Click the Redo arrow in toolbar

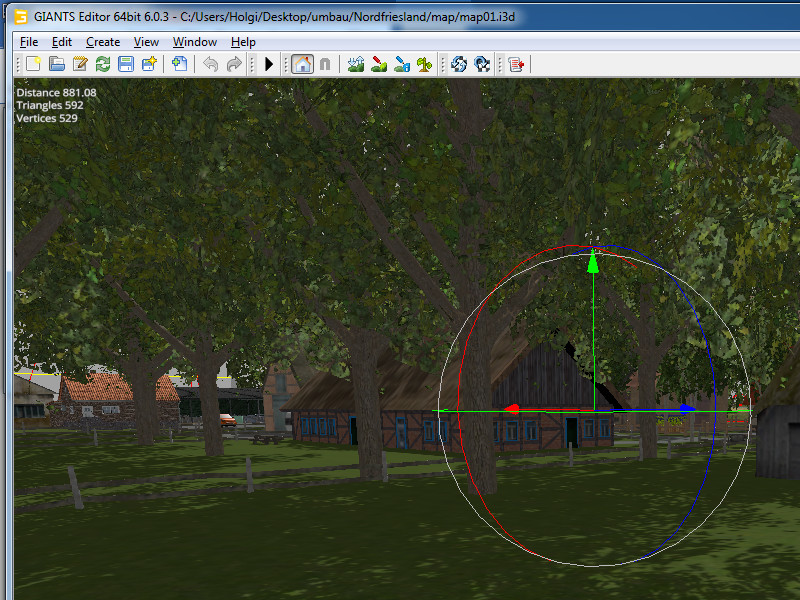234,64
